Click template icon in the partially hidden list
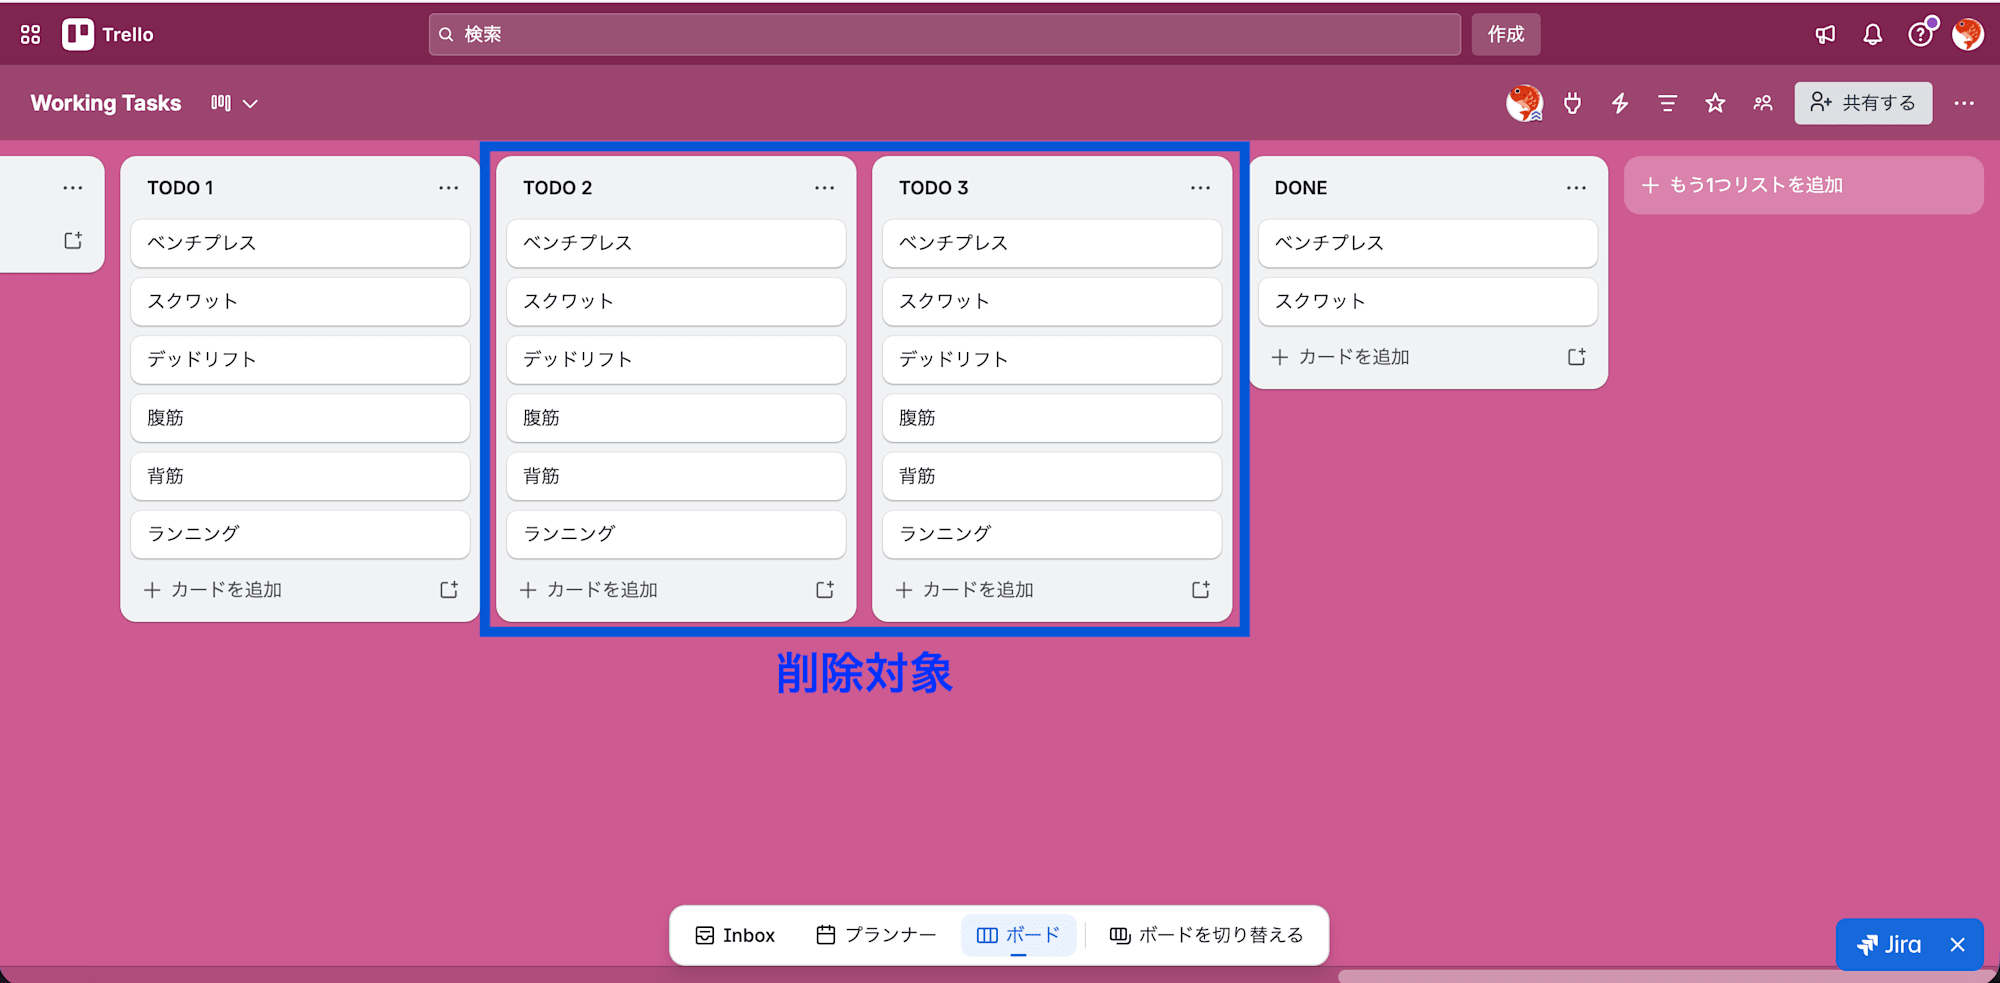The image size is (2000, 983). (73, 241)
